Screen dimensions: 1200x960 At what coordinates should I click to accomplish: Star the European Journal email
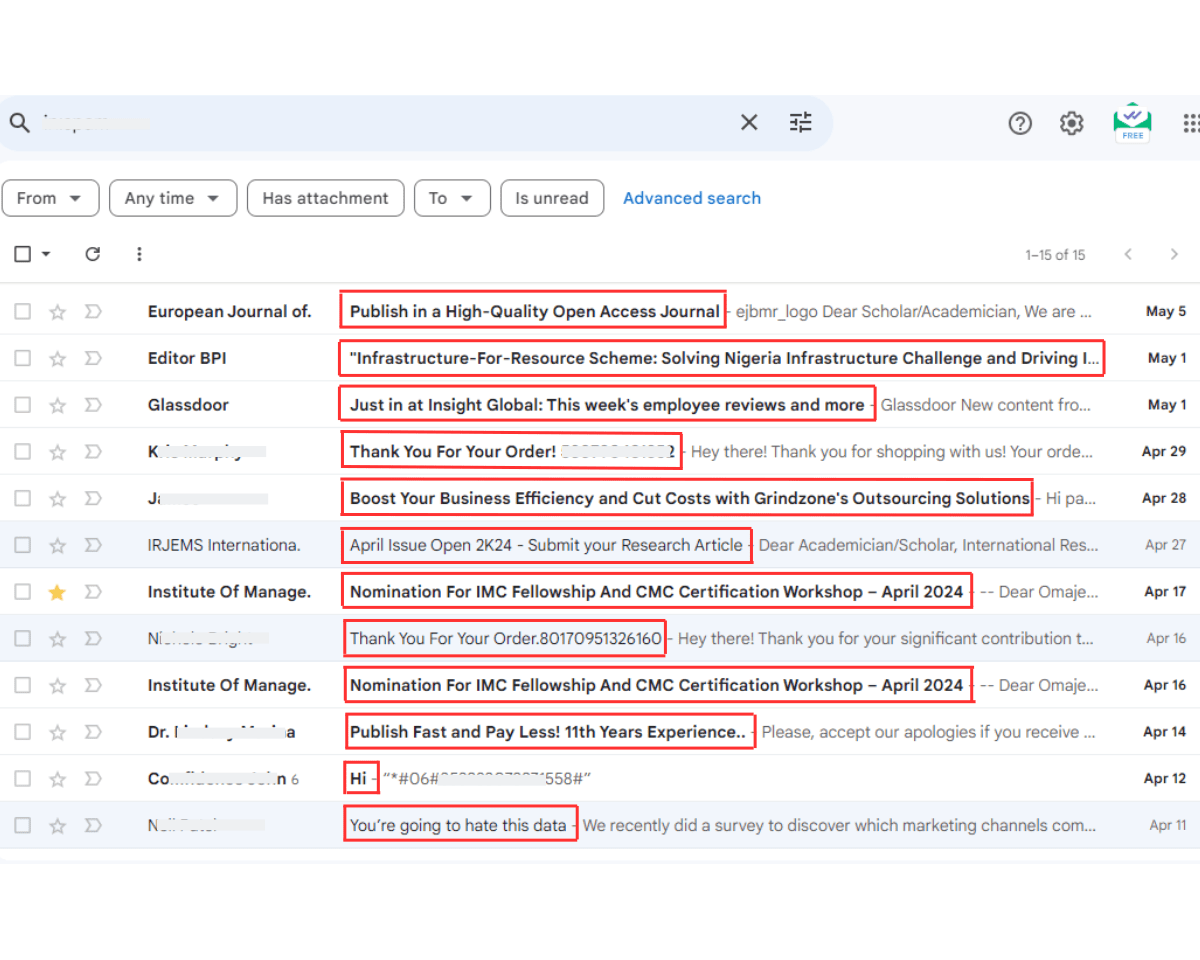click(58, 312)
